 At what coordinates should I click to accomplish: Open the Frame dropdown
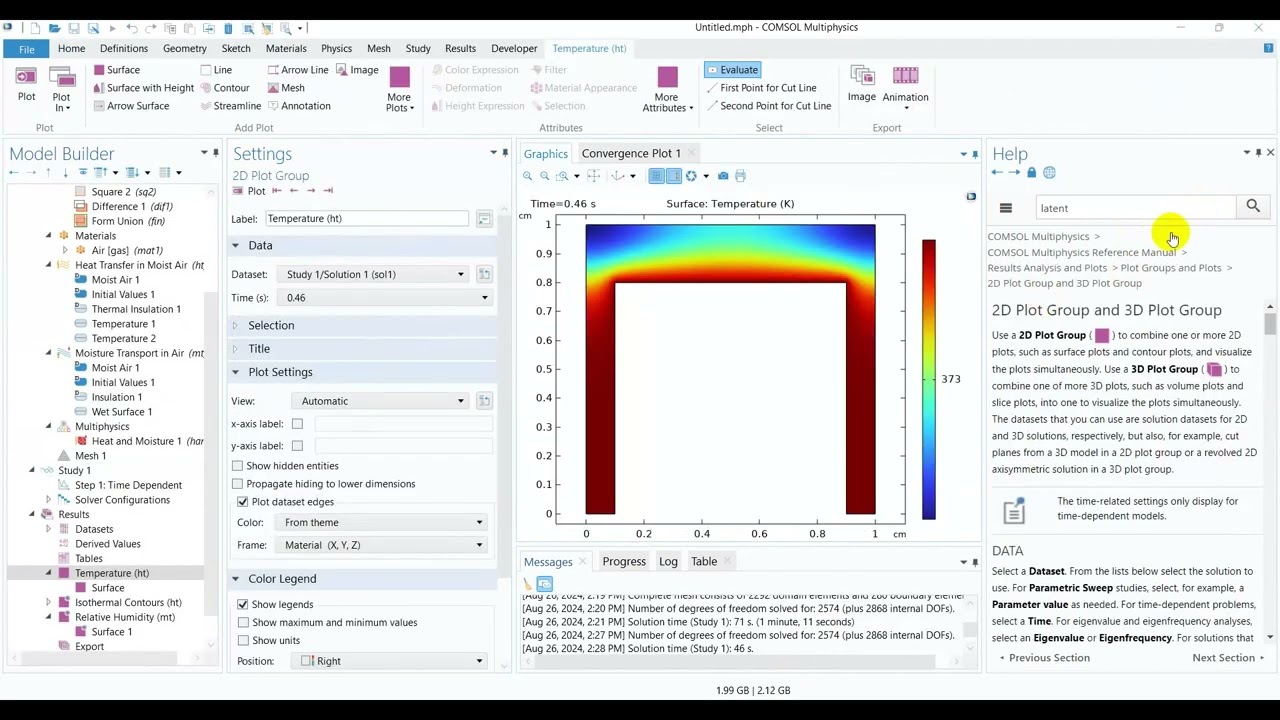pyautogui.click(x=384, y=545)
